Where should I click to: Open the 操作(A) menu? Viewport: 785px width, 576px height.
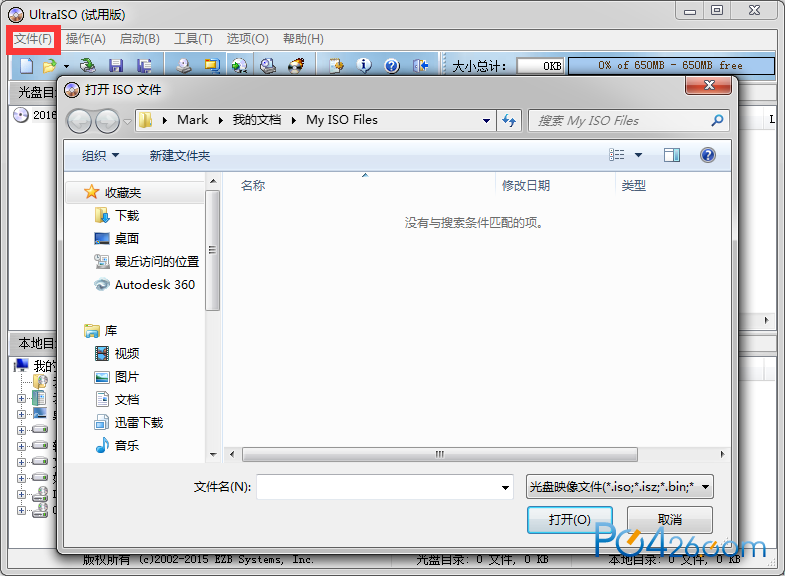(x=86, y=39)
